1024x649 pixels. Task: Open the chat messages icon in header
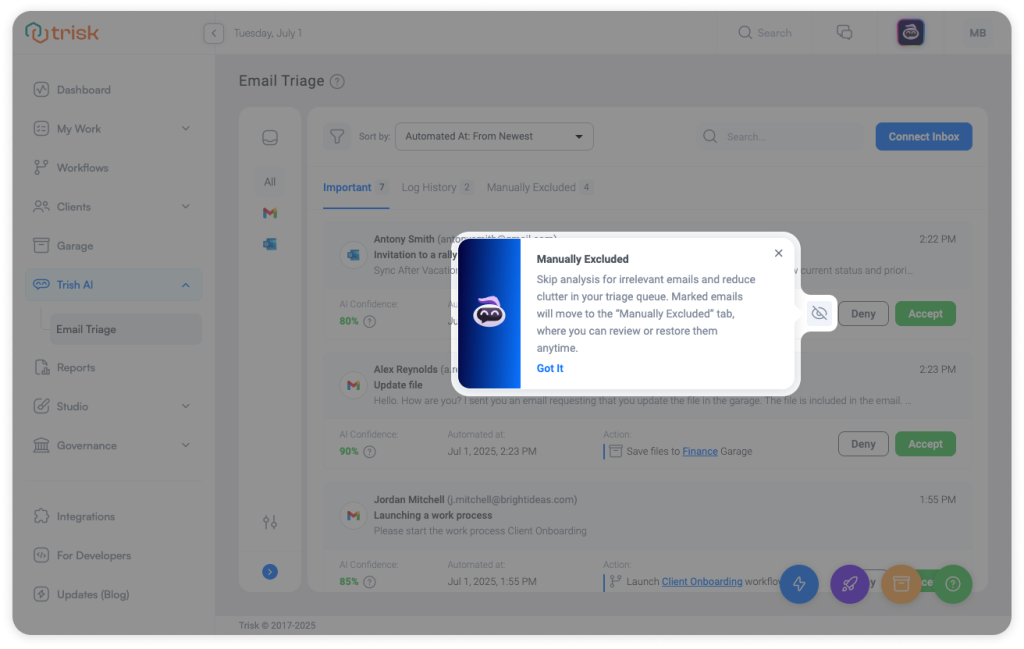tap(844, 33)
